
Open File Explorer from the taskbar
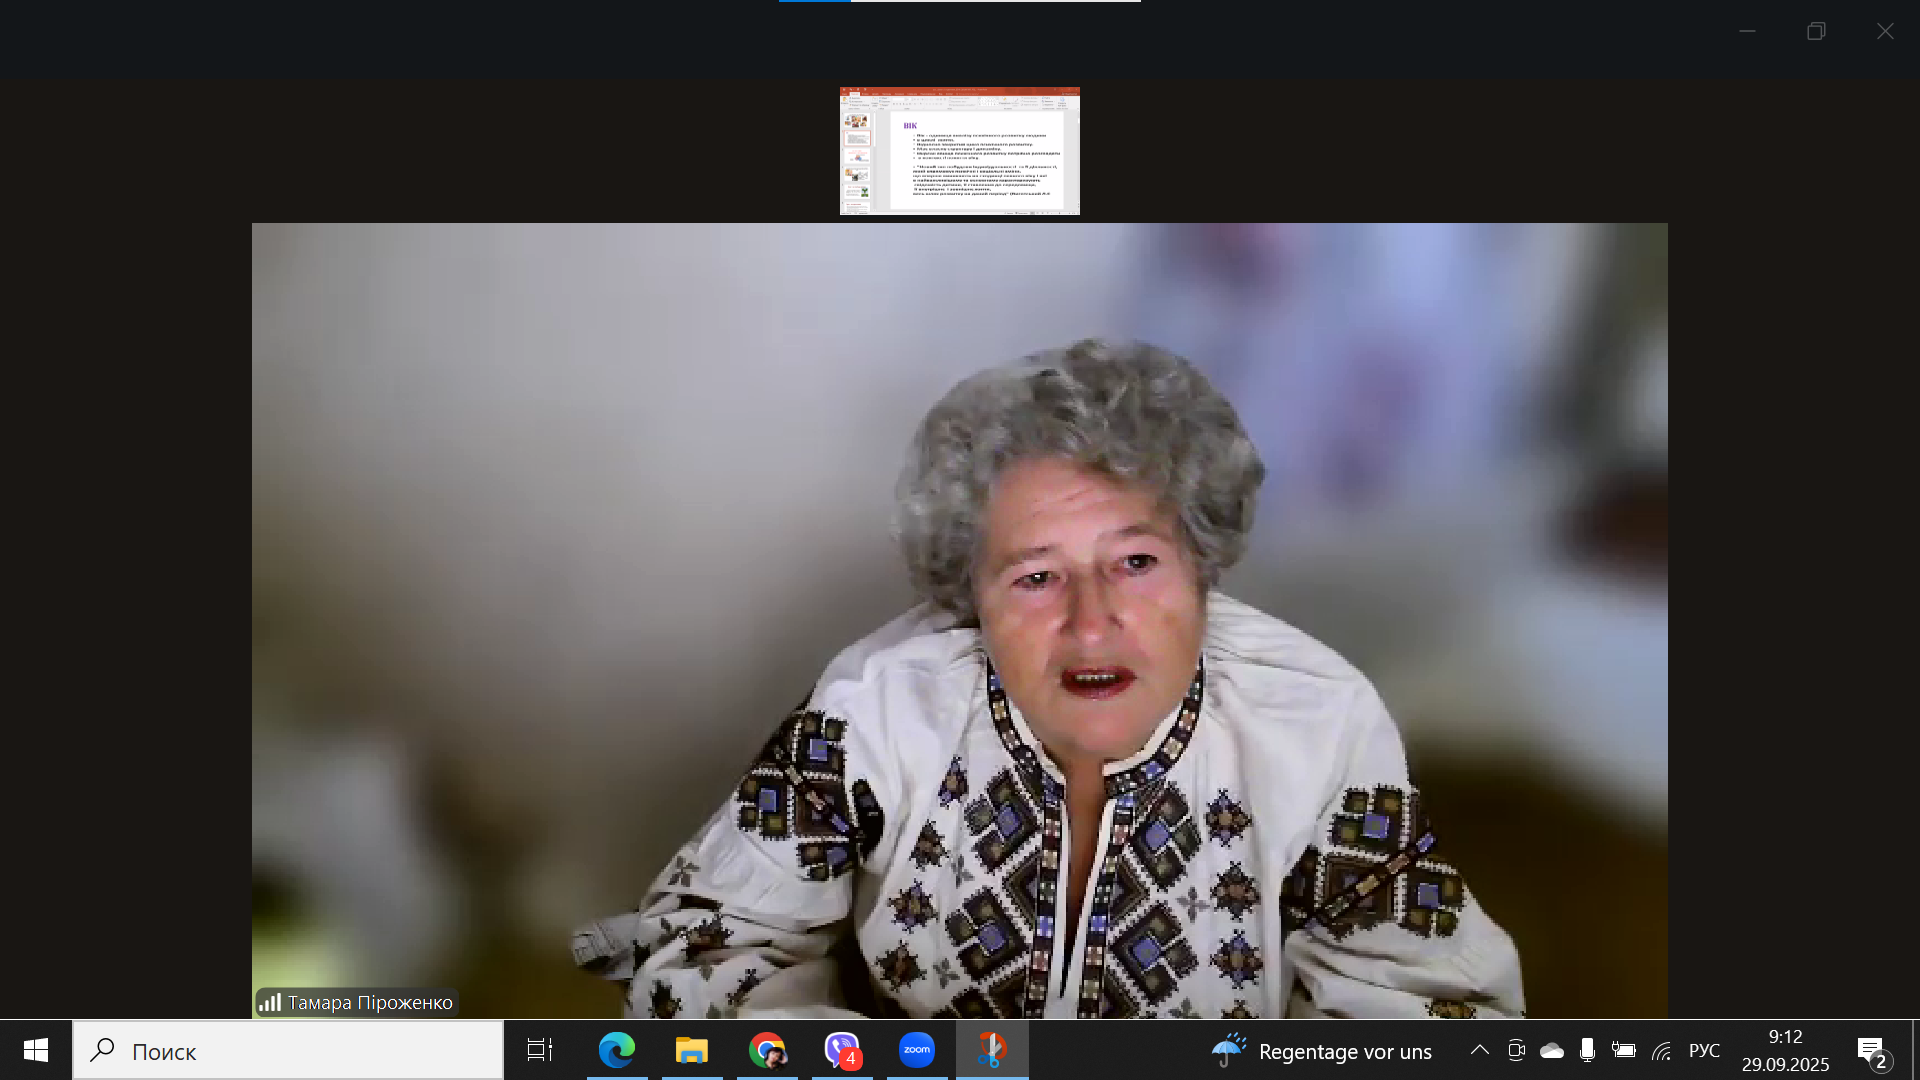click(x=691, y=1050)
